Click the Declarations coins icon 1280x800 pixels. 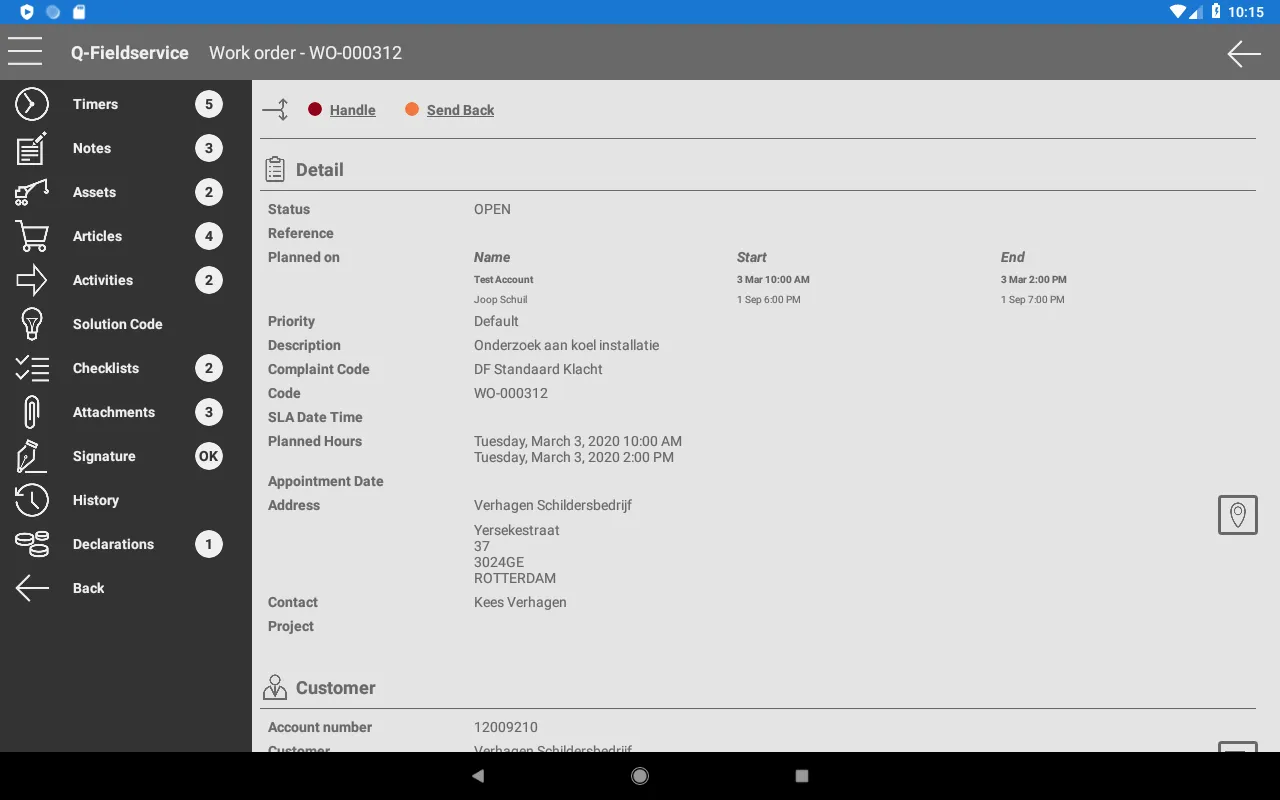32,544
